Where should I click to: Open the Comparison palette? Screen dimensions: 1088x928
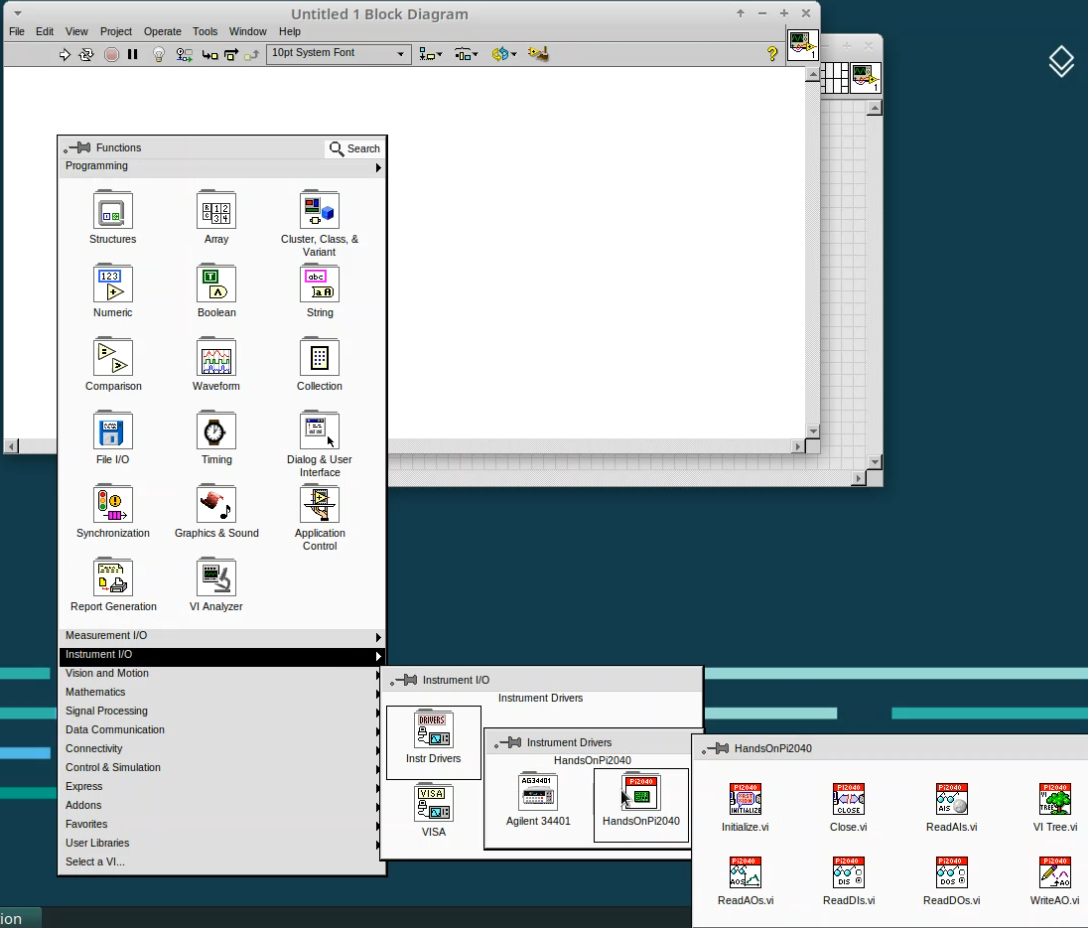[112, 357]
